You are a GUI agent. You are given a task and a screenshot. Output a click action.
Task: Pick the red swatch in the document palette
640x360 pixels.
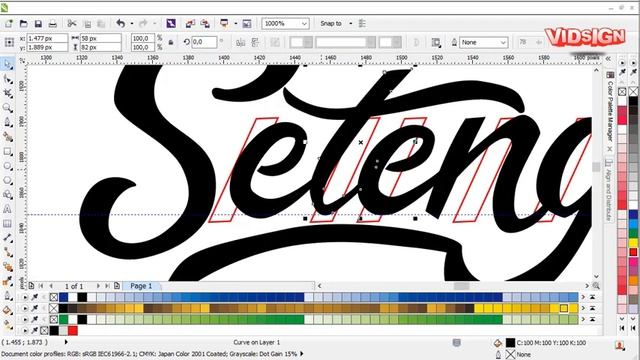73,330
